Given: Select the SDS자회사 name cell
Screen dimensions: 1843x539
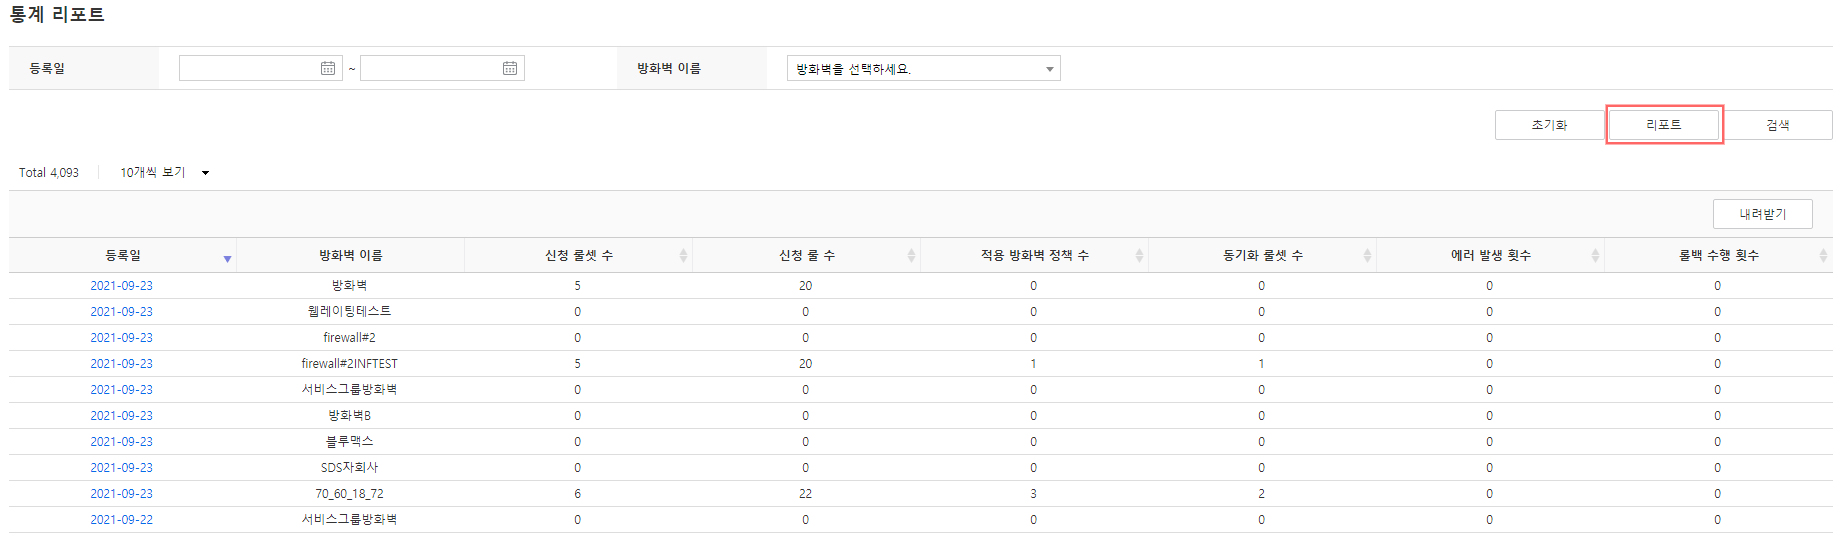Looking at the screenshot, I should 350,468.
